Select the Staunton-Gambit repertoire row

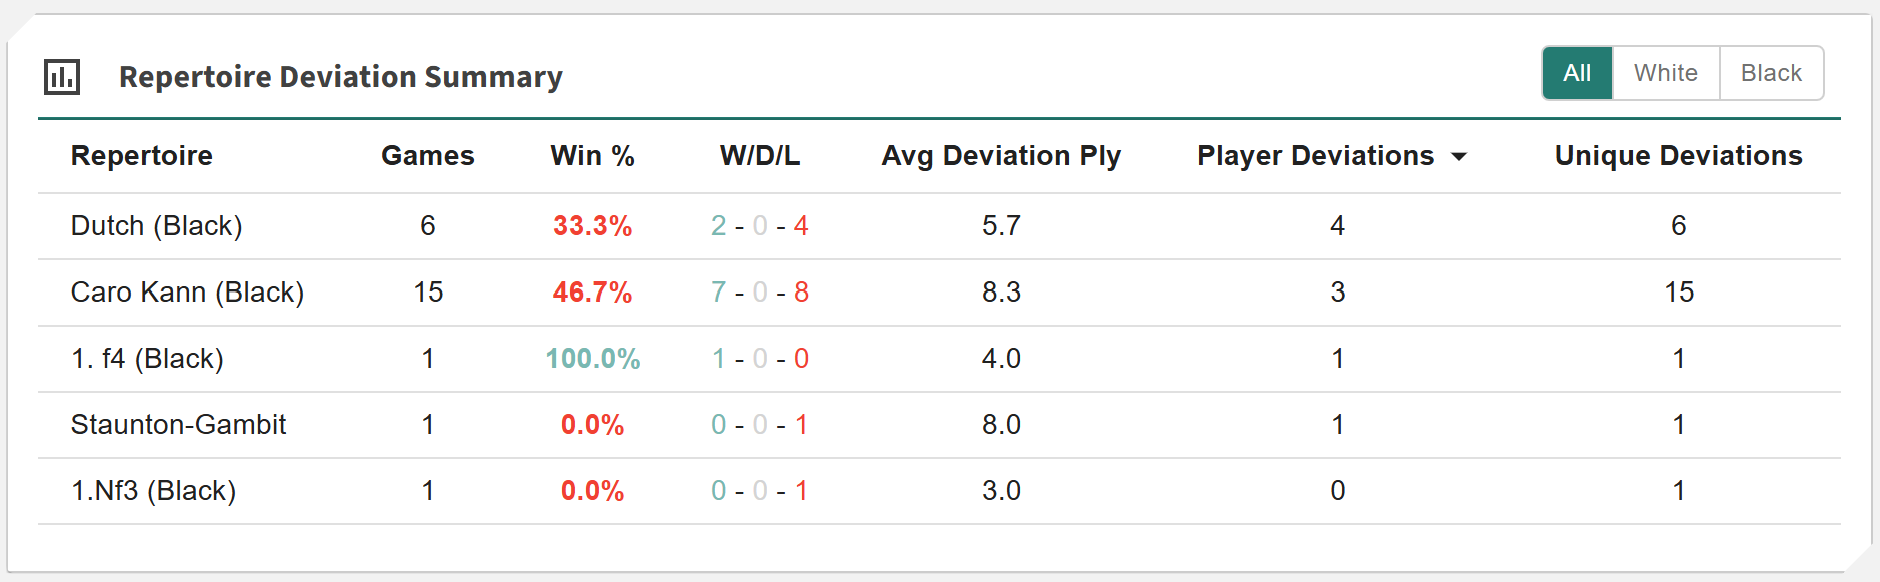pos(178,425)
